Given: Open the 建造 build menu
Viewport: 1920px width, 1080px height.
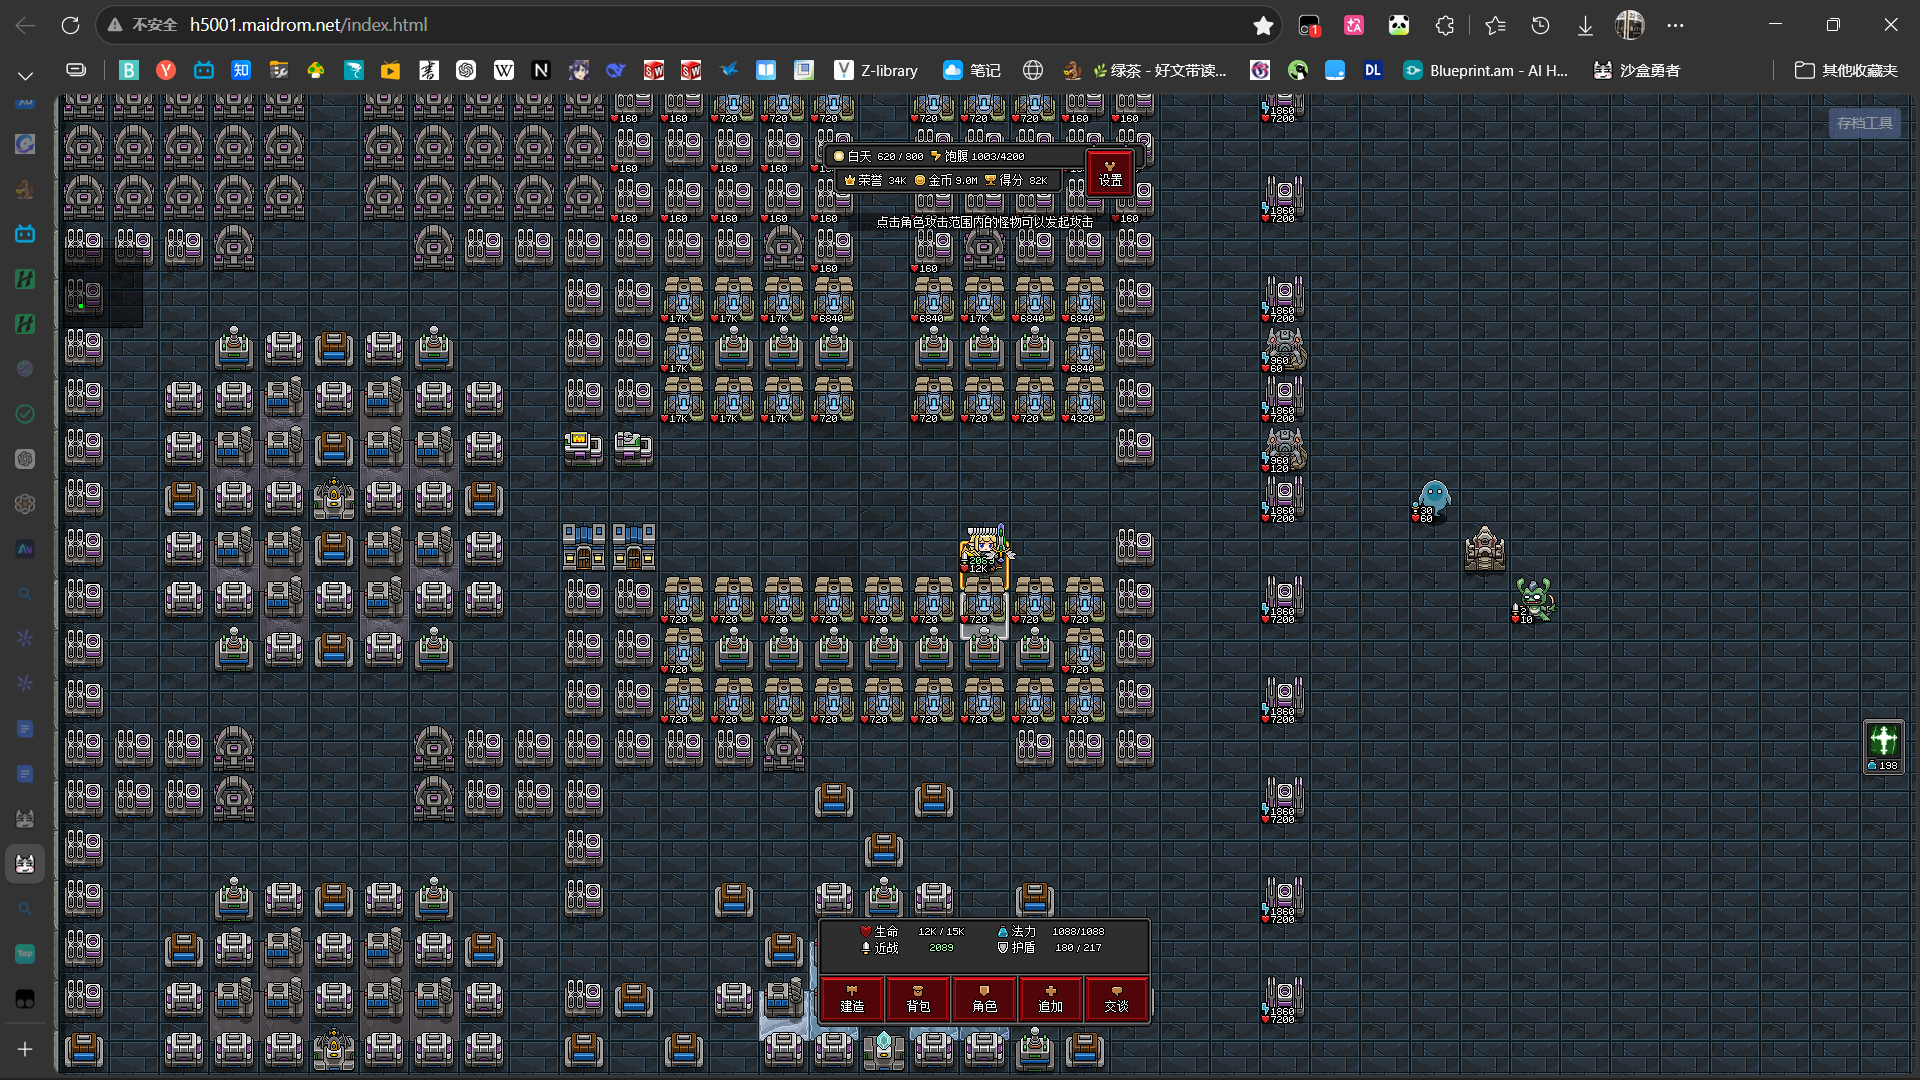Looking at the screenshot, I should coord(852,999).
